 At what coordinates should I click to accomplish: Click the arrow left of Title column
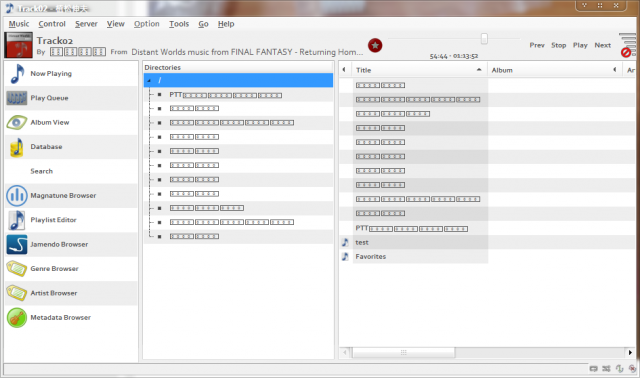point(344,70)
